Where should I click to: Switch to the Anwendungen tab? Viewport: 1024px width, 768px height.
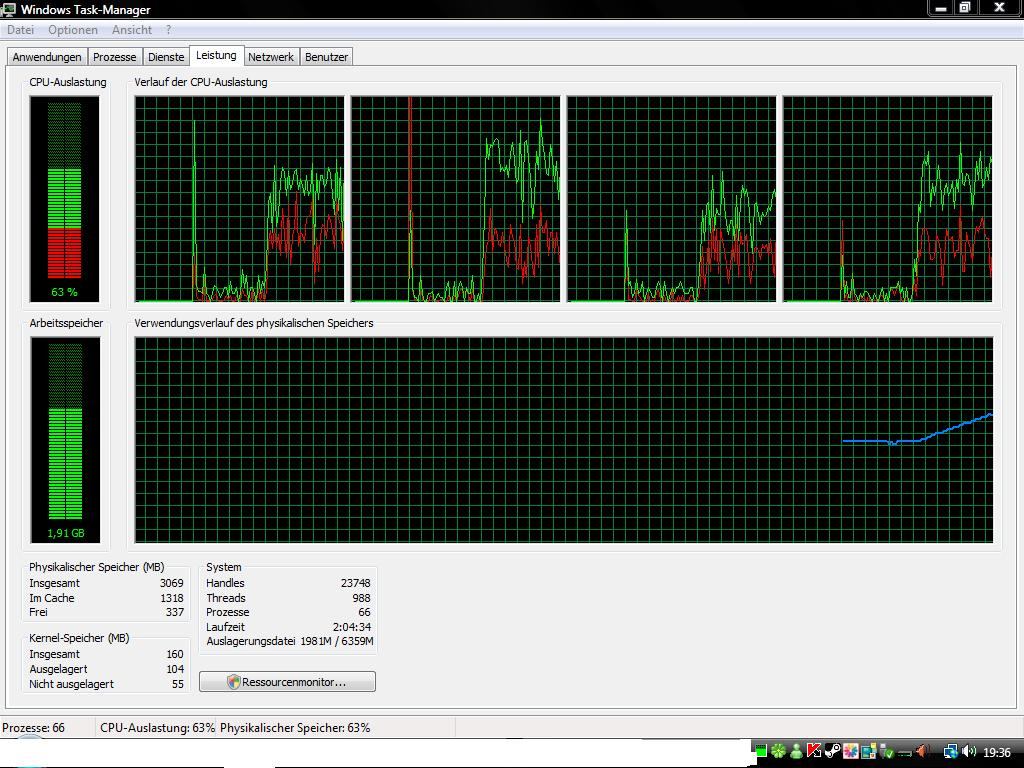tap(47, 57)
